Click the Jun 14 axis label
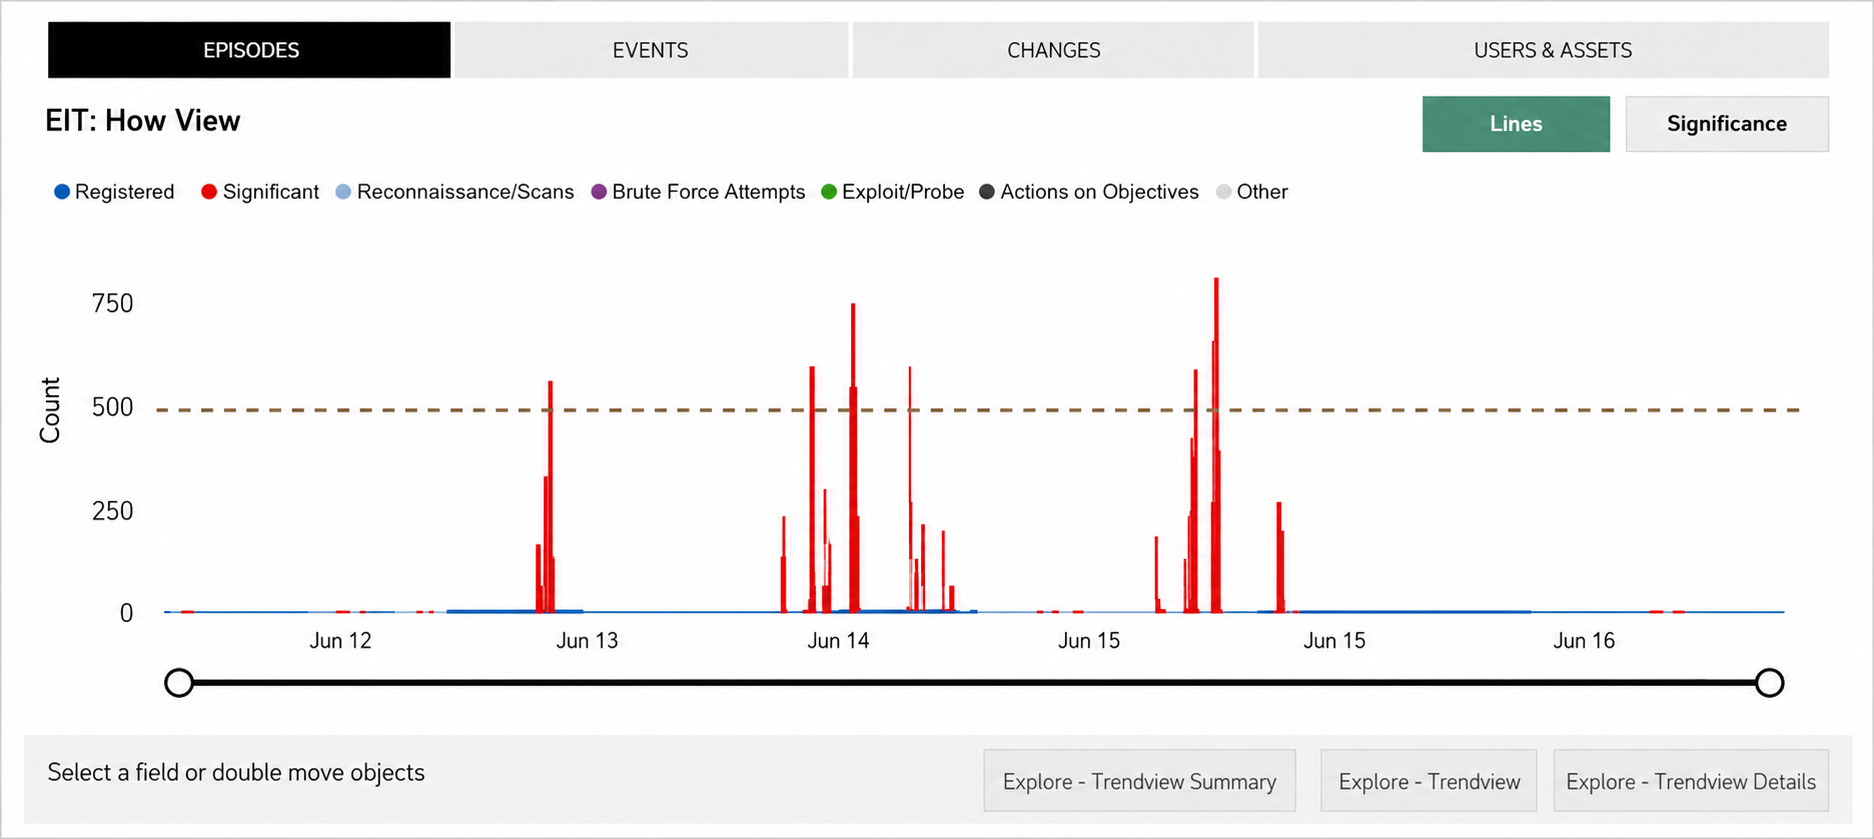Screen dimensions: 1874x839 coord(838,641)
